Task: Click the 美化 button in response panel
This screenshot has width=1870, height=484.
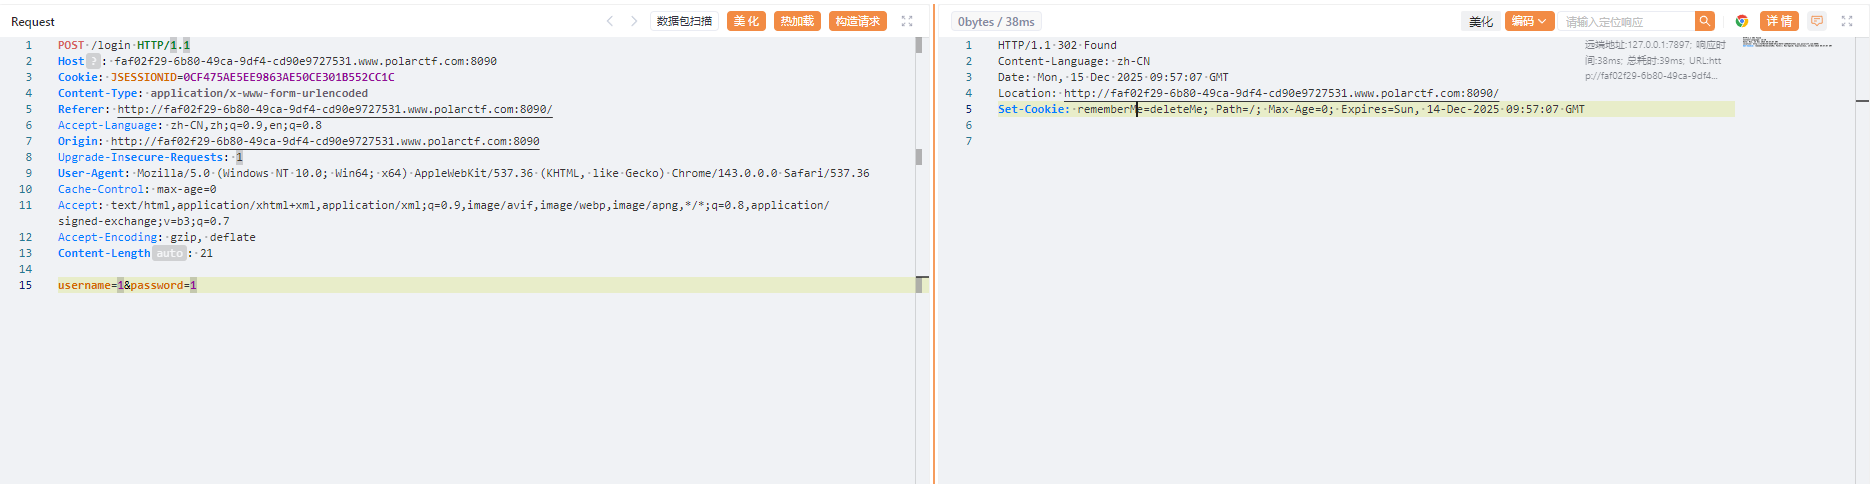Action: (x=1480, y=21)
